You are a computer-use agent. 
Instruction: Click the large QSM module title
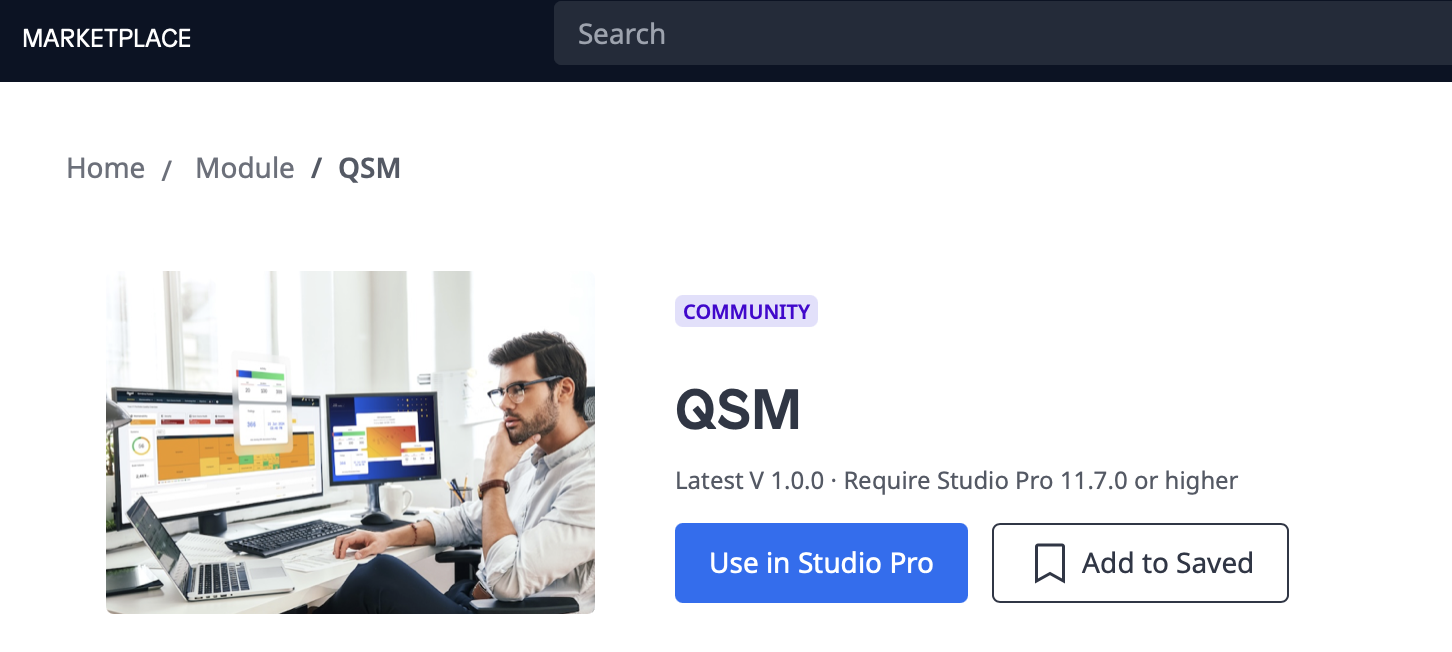tap(738, 410)
